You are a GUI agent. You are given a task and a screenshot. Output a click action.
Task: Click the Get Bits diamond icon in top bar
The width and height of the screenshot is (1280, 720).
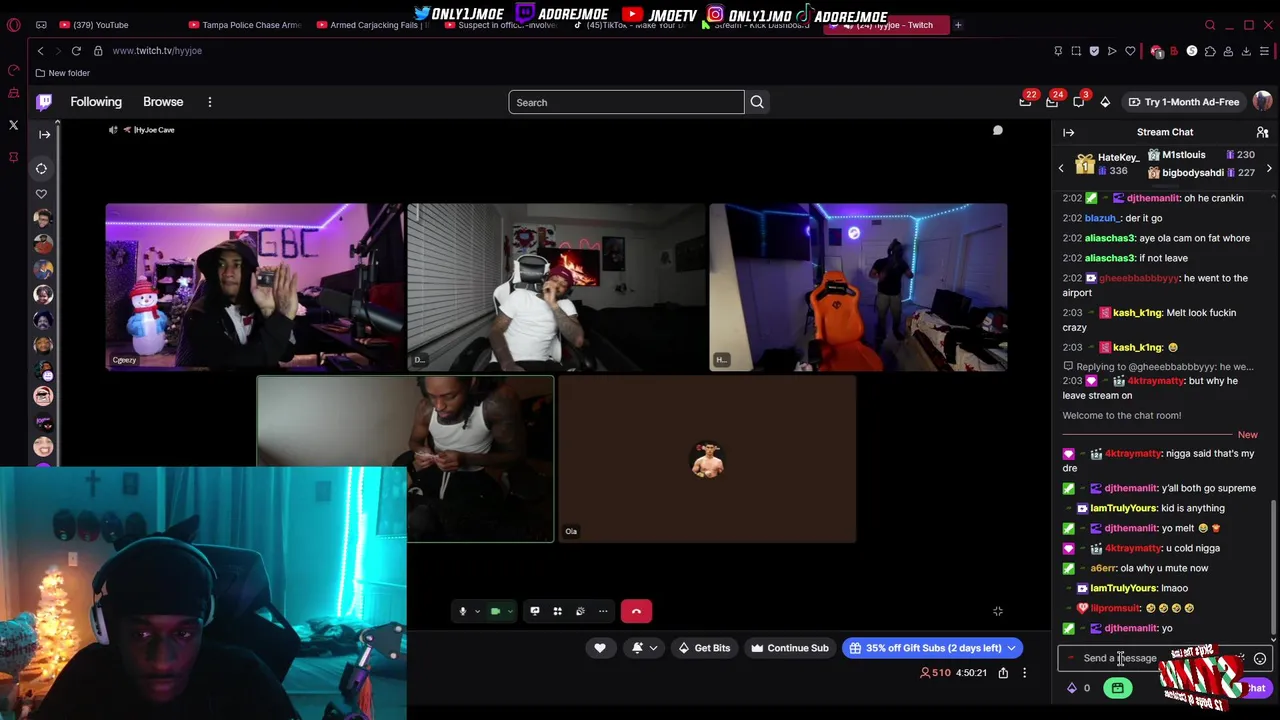point(1105,102)
